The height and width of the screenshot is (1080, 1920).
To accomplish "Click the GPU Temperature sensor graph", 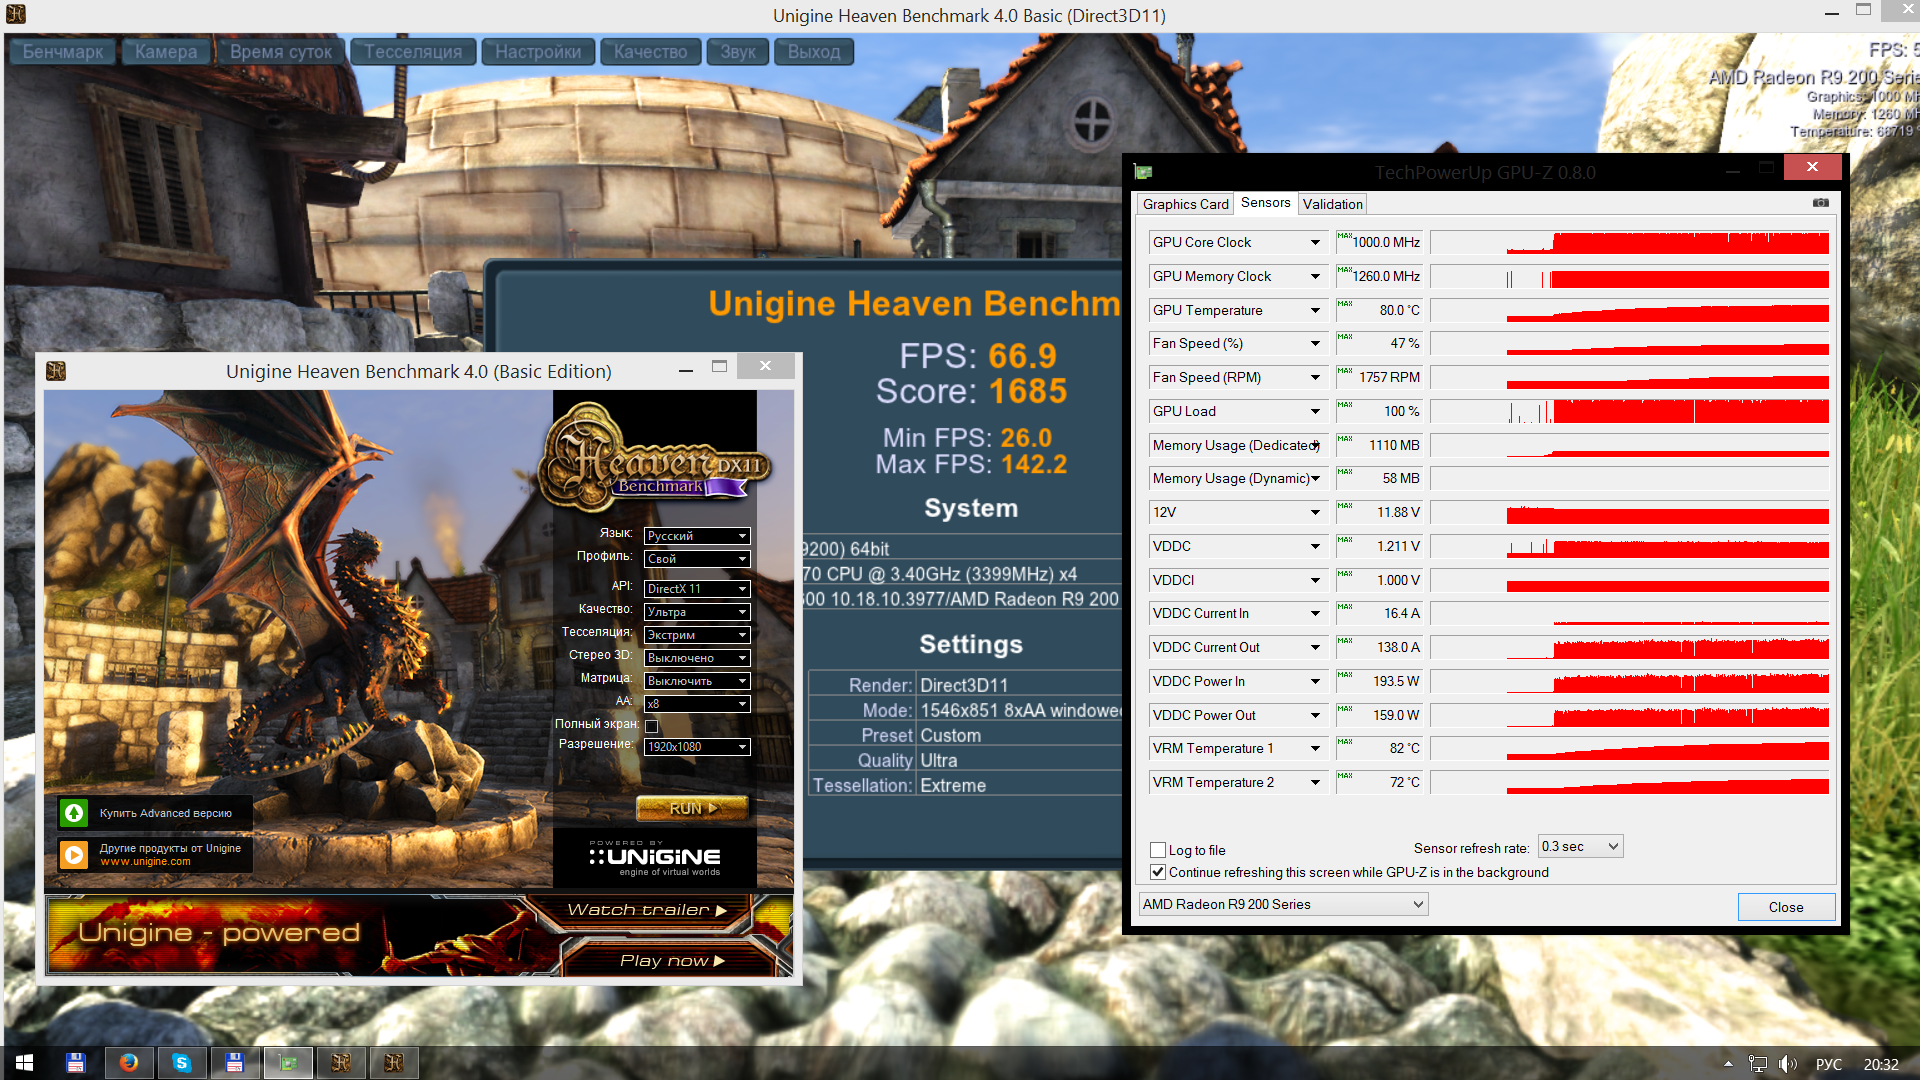I will (1629, 311).
